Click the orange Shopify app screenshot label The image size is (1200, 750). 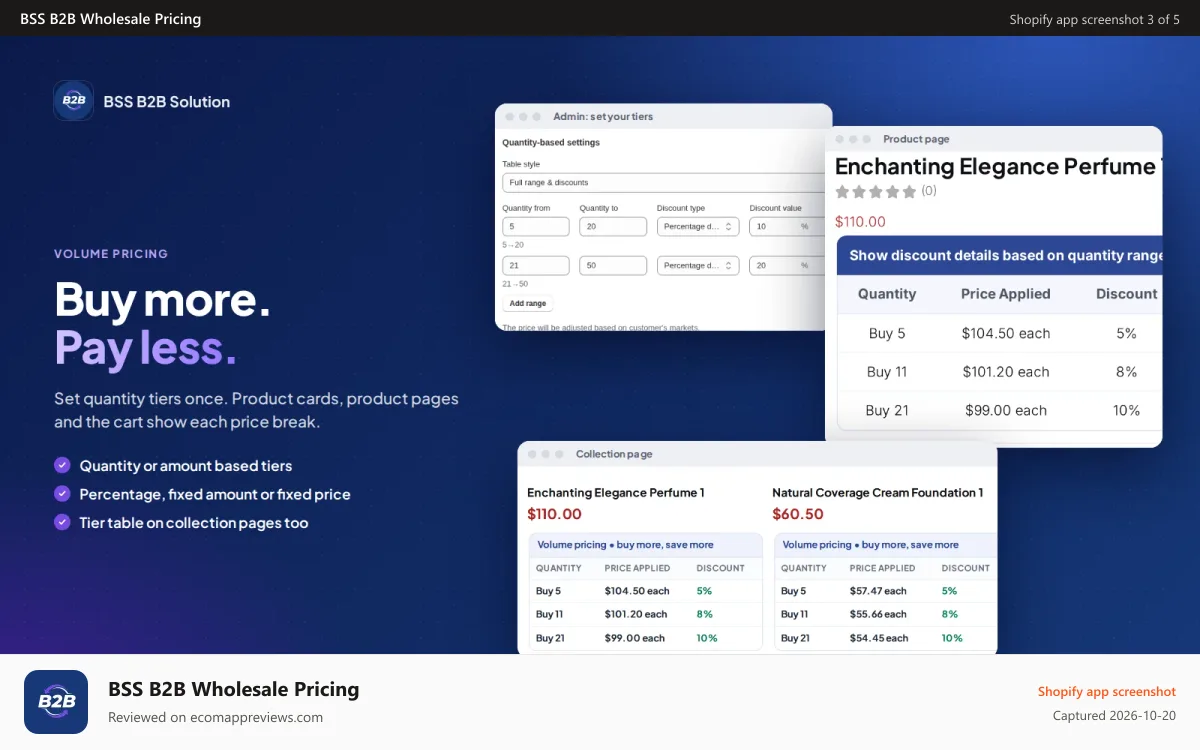tap(1107, 691)
